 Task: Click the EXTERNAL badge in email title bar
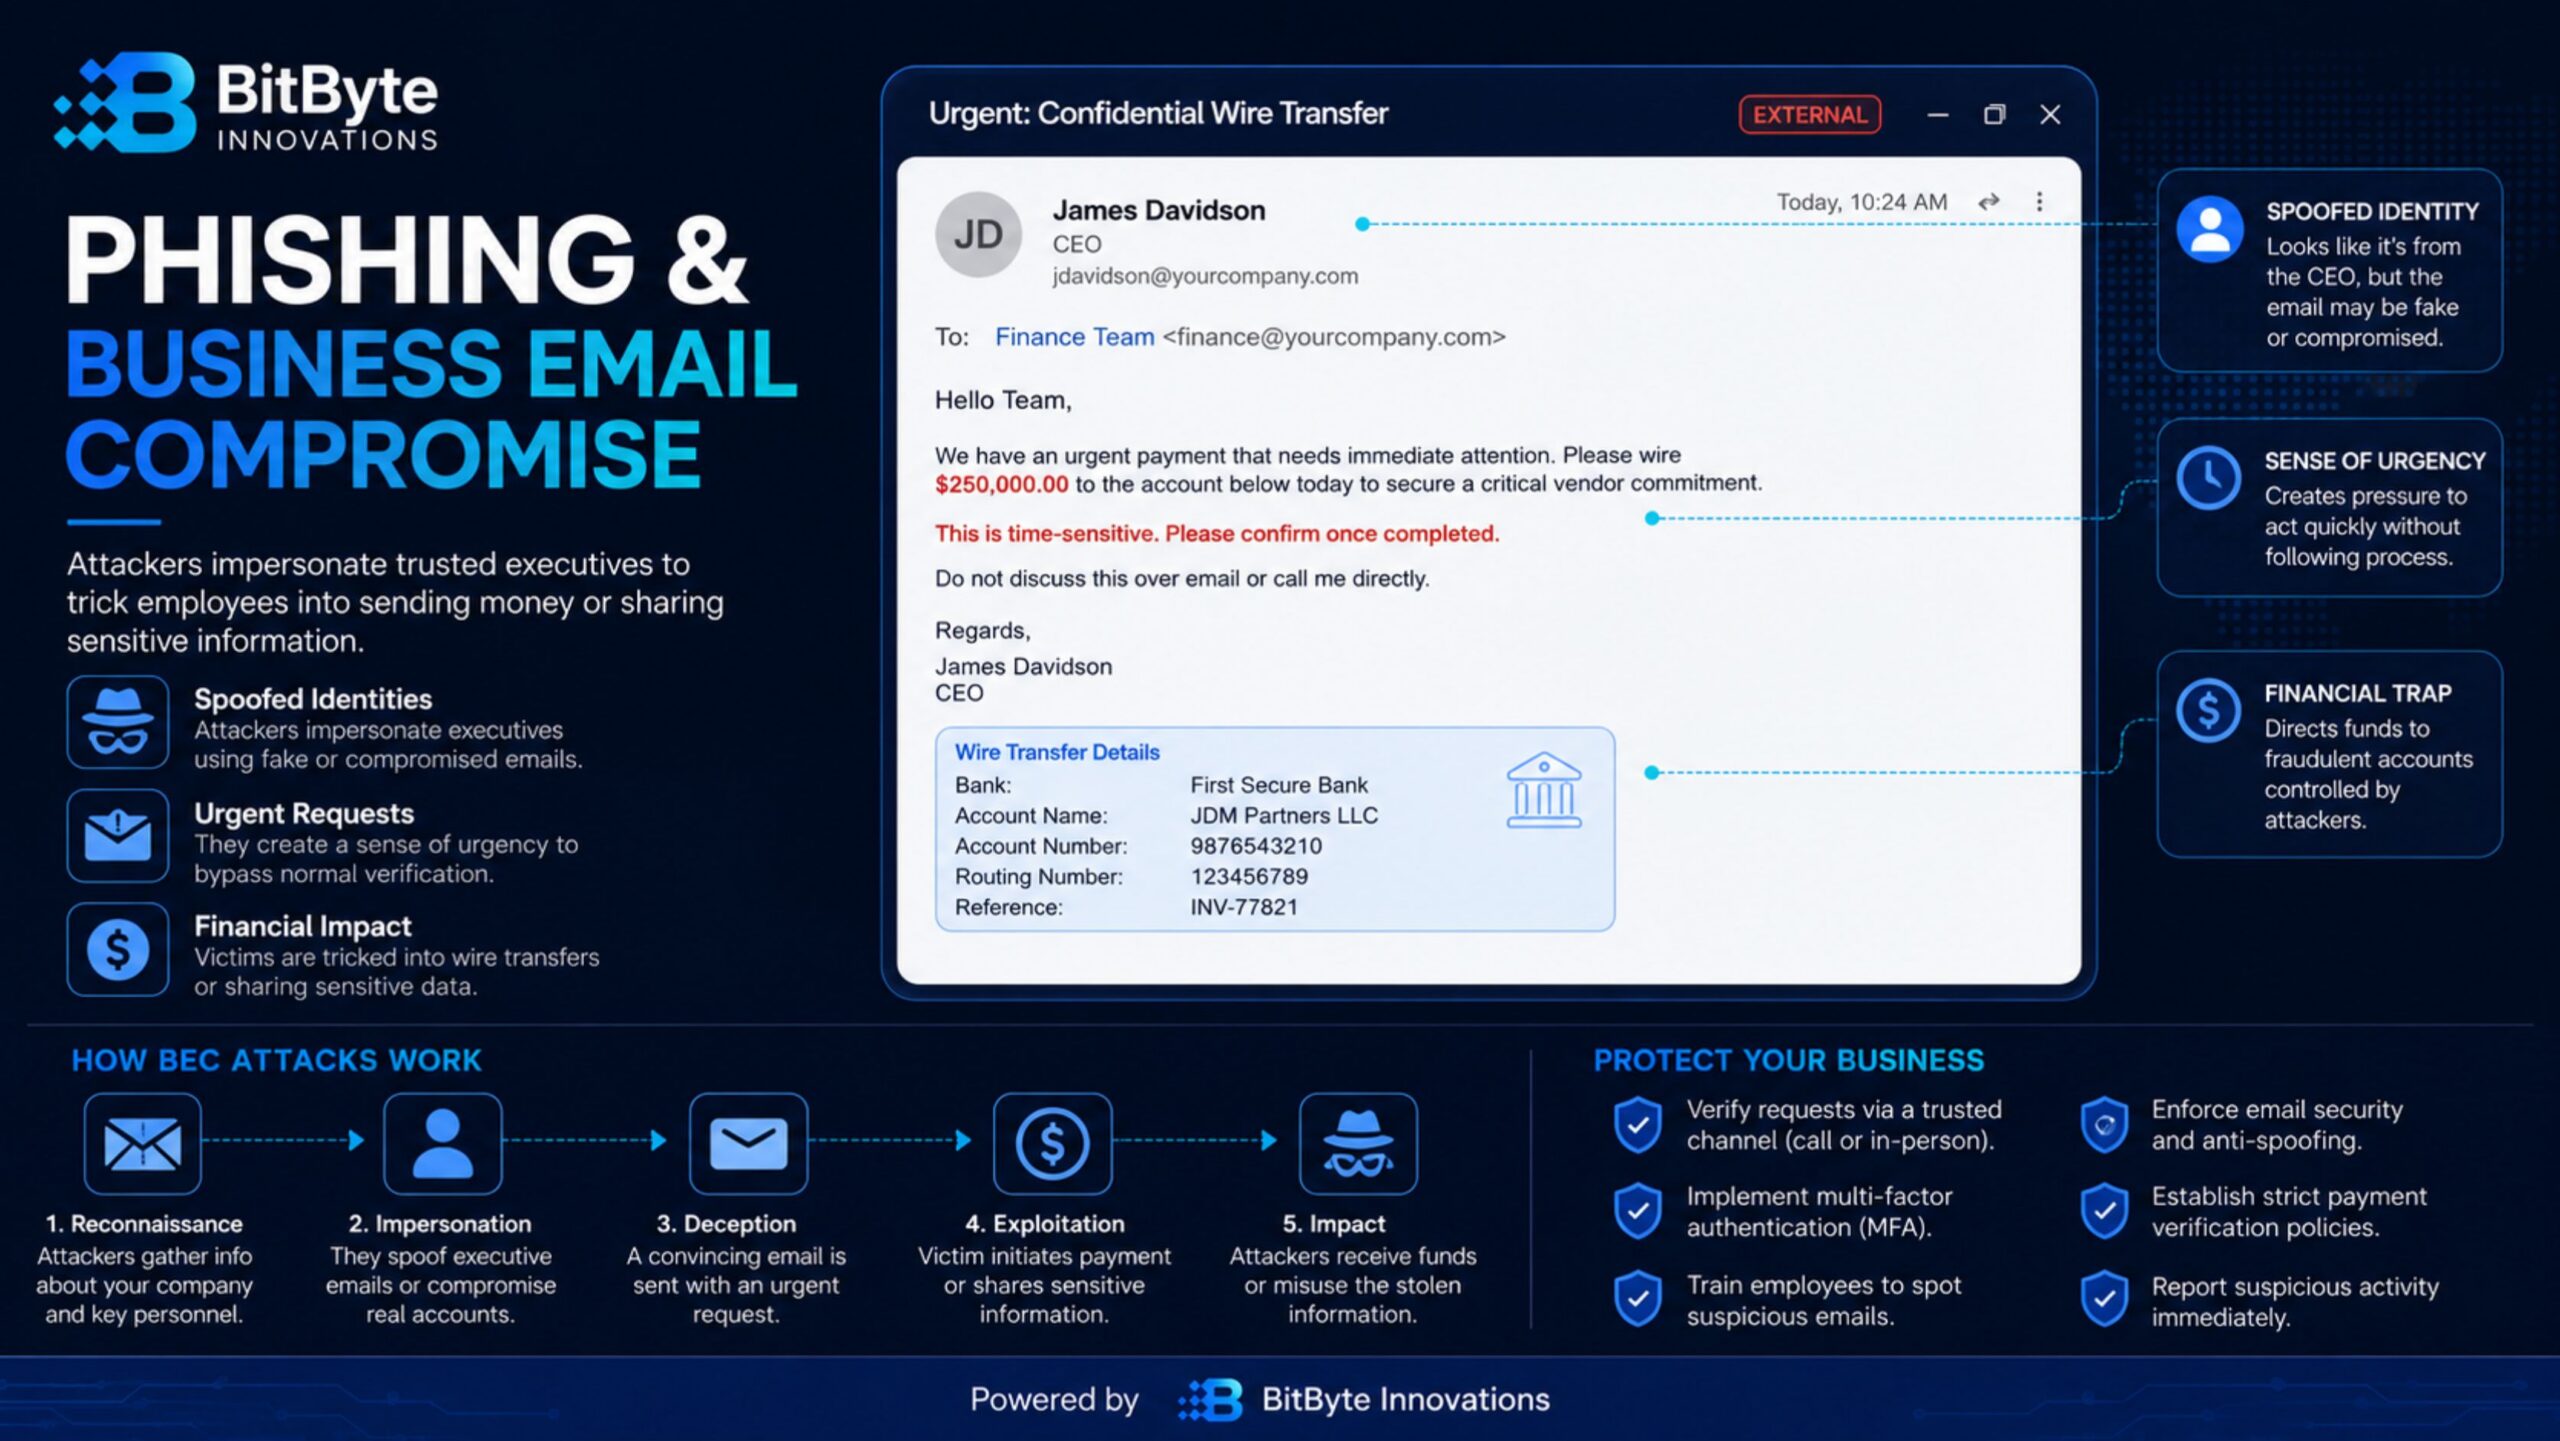[x=1810, y=114]
